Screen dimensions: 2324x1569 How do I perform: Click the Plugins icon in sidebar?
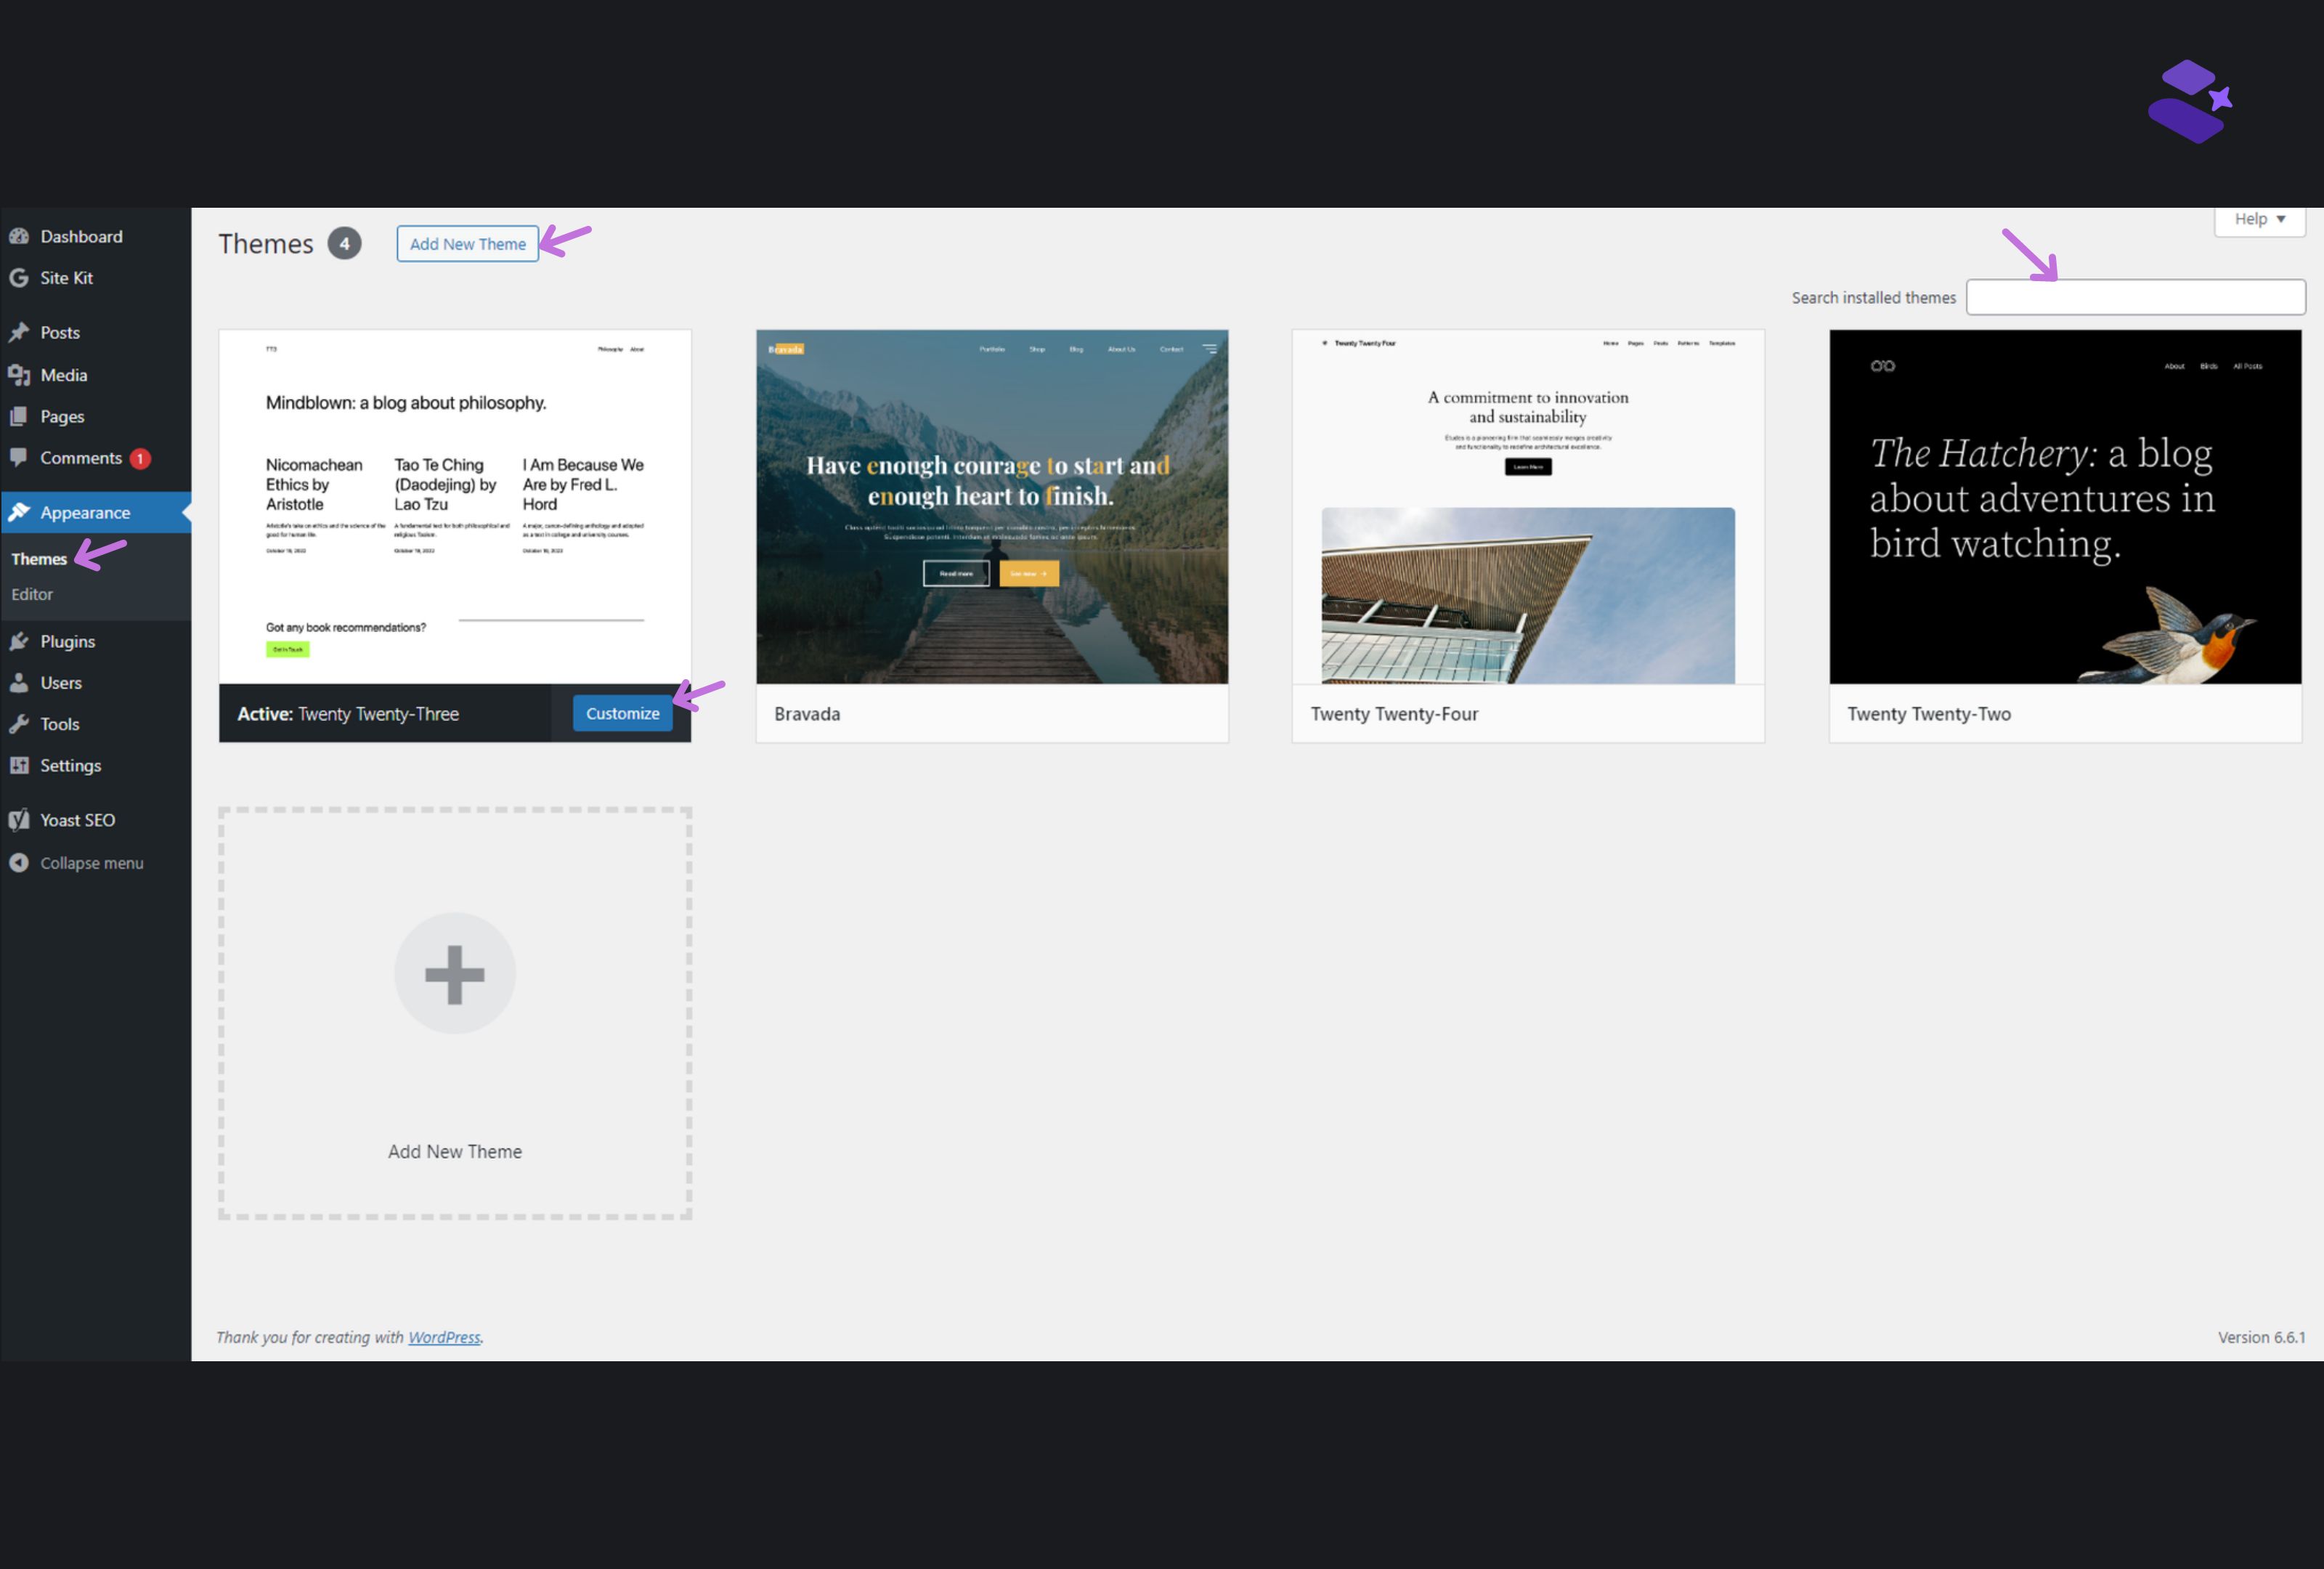point(23,639)
